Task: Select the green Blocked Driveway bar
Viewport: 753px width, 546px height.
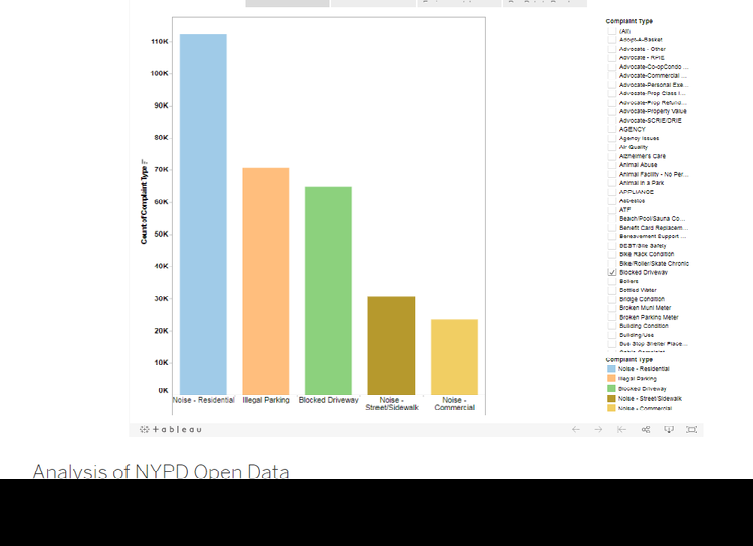Action: pyautogui.click(x=328, y=290)
